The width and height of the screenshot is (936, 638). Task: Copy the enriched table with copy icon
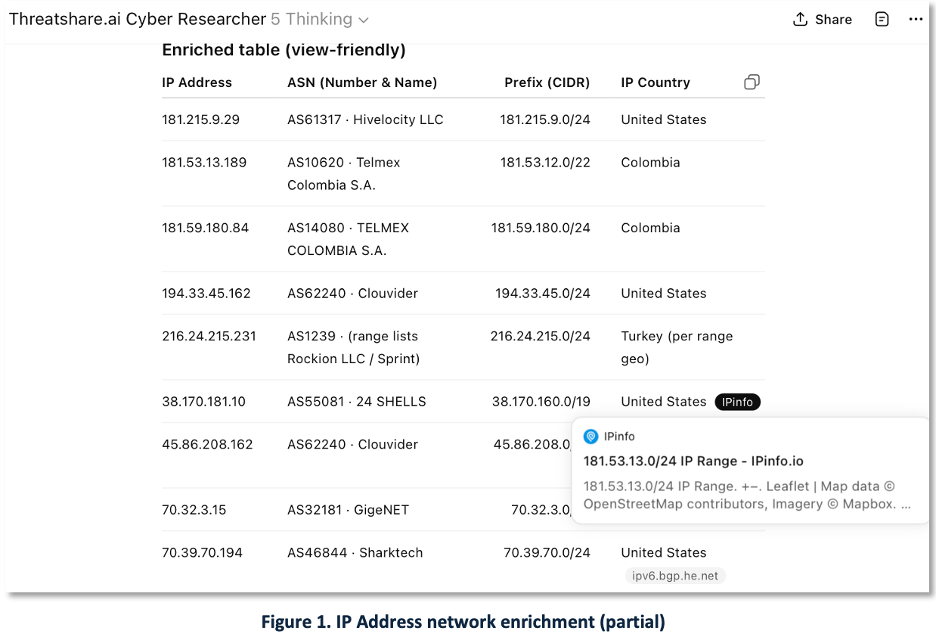pos(752,82)
